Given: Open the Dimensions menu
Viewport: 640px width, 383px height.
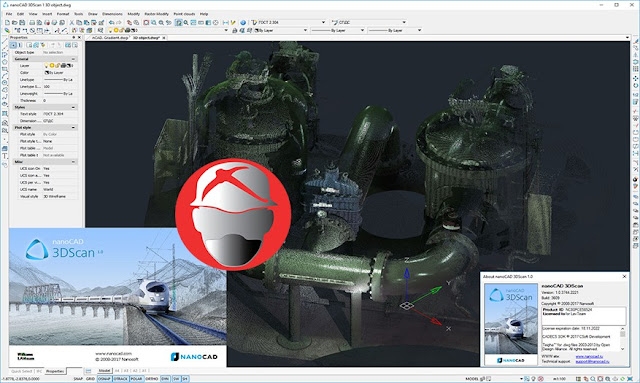Looking at the screenshot, I should [x=112, y=14].
